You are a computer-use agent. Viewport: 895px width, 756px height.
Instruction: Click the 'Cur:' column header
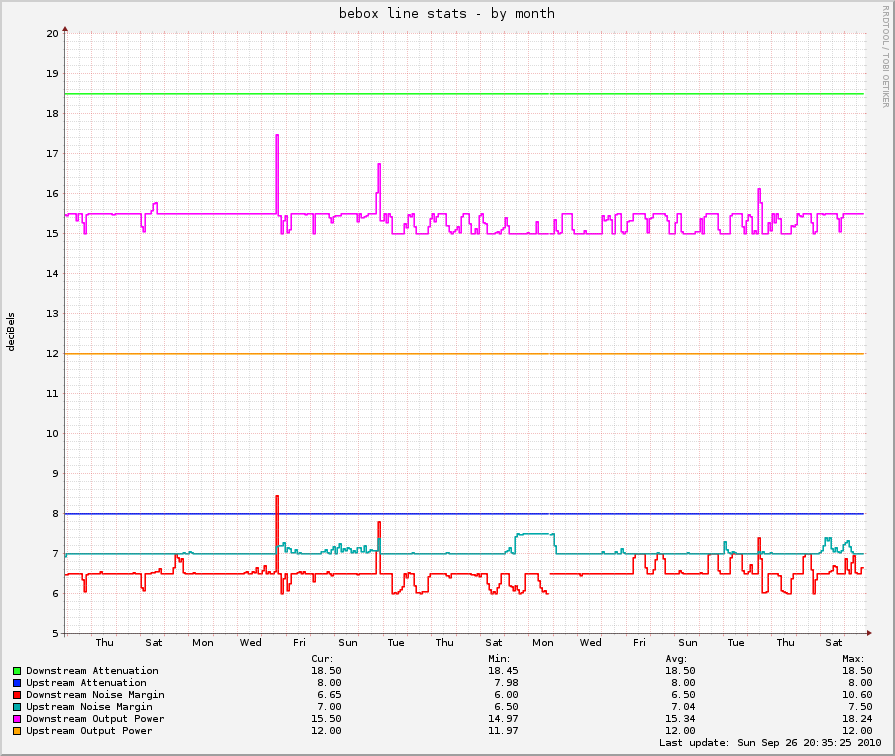(322, 659)
